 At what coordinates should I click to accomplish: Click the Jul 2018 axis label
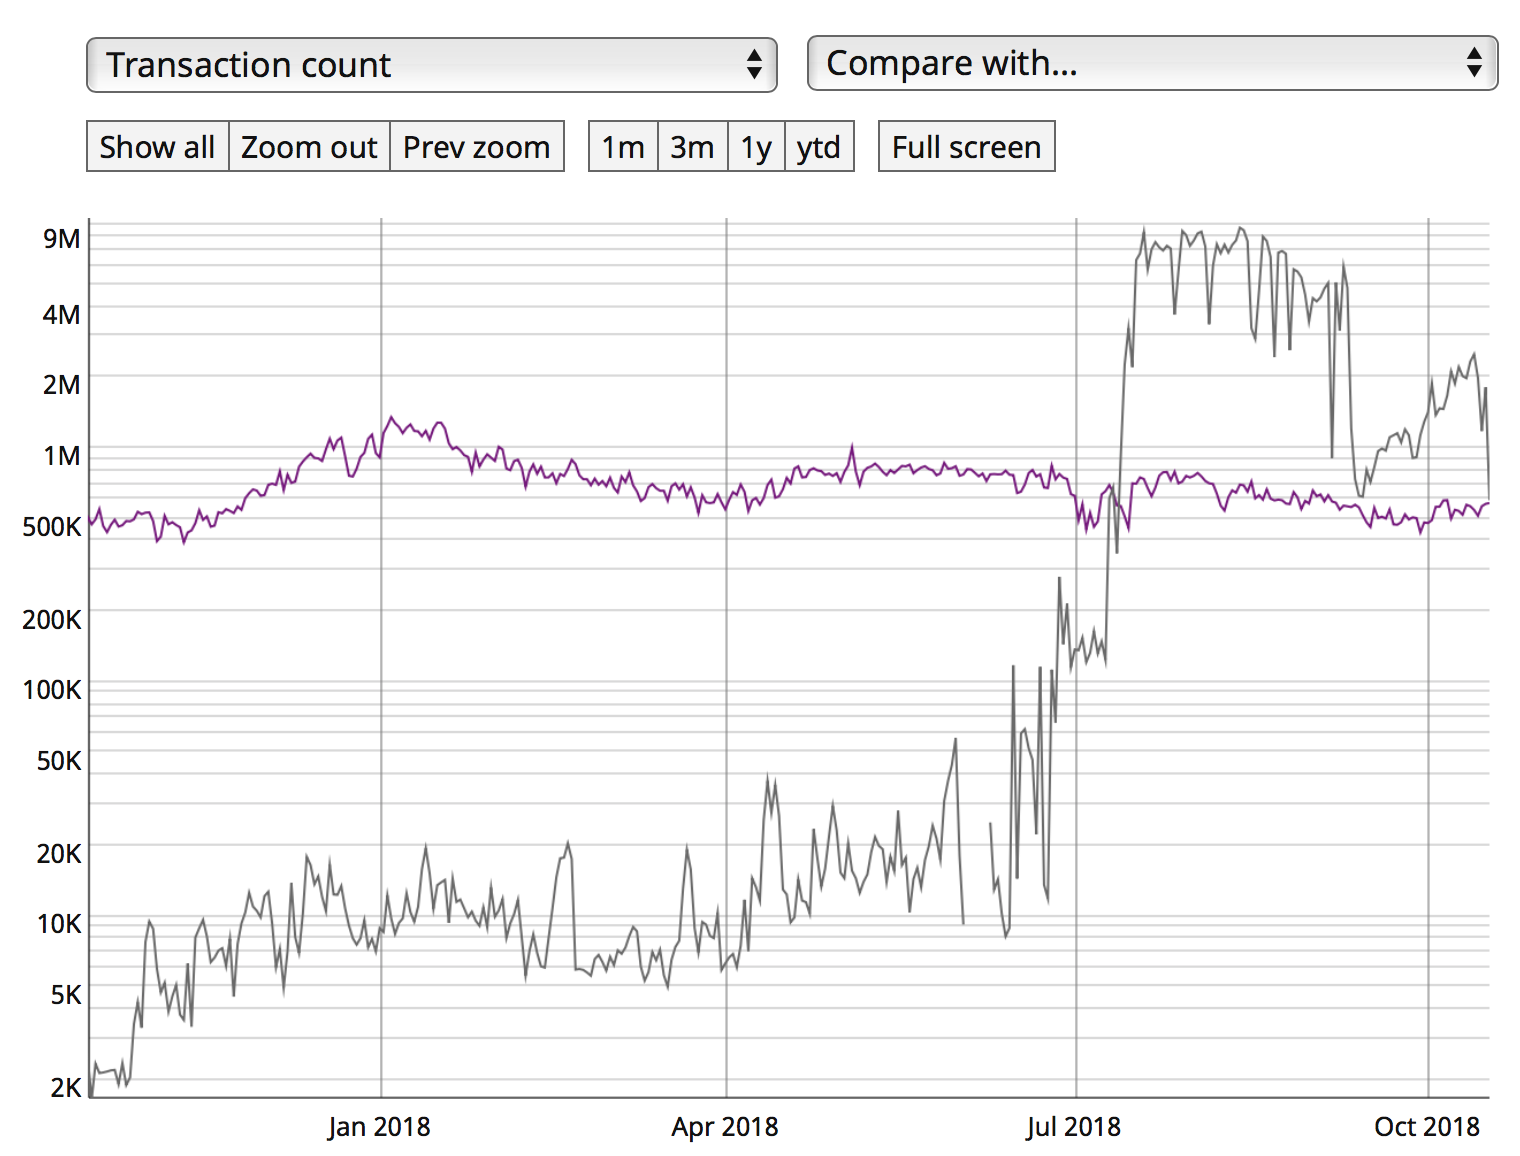pyautogui.click(x=1074, y=1127)
